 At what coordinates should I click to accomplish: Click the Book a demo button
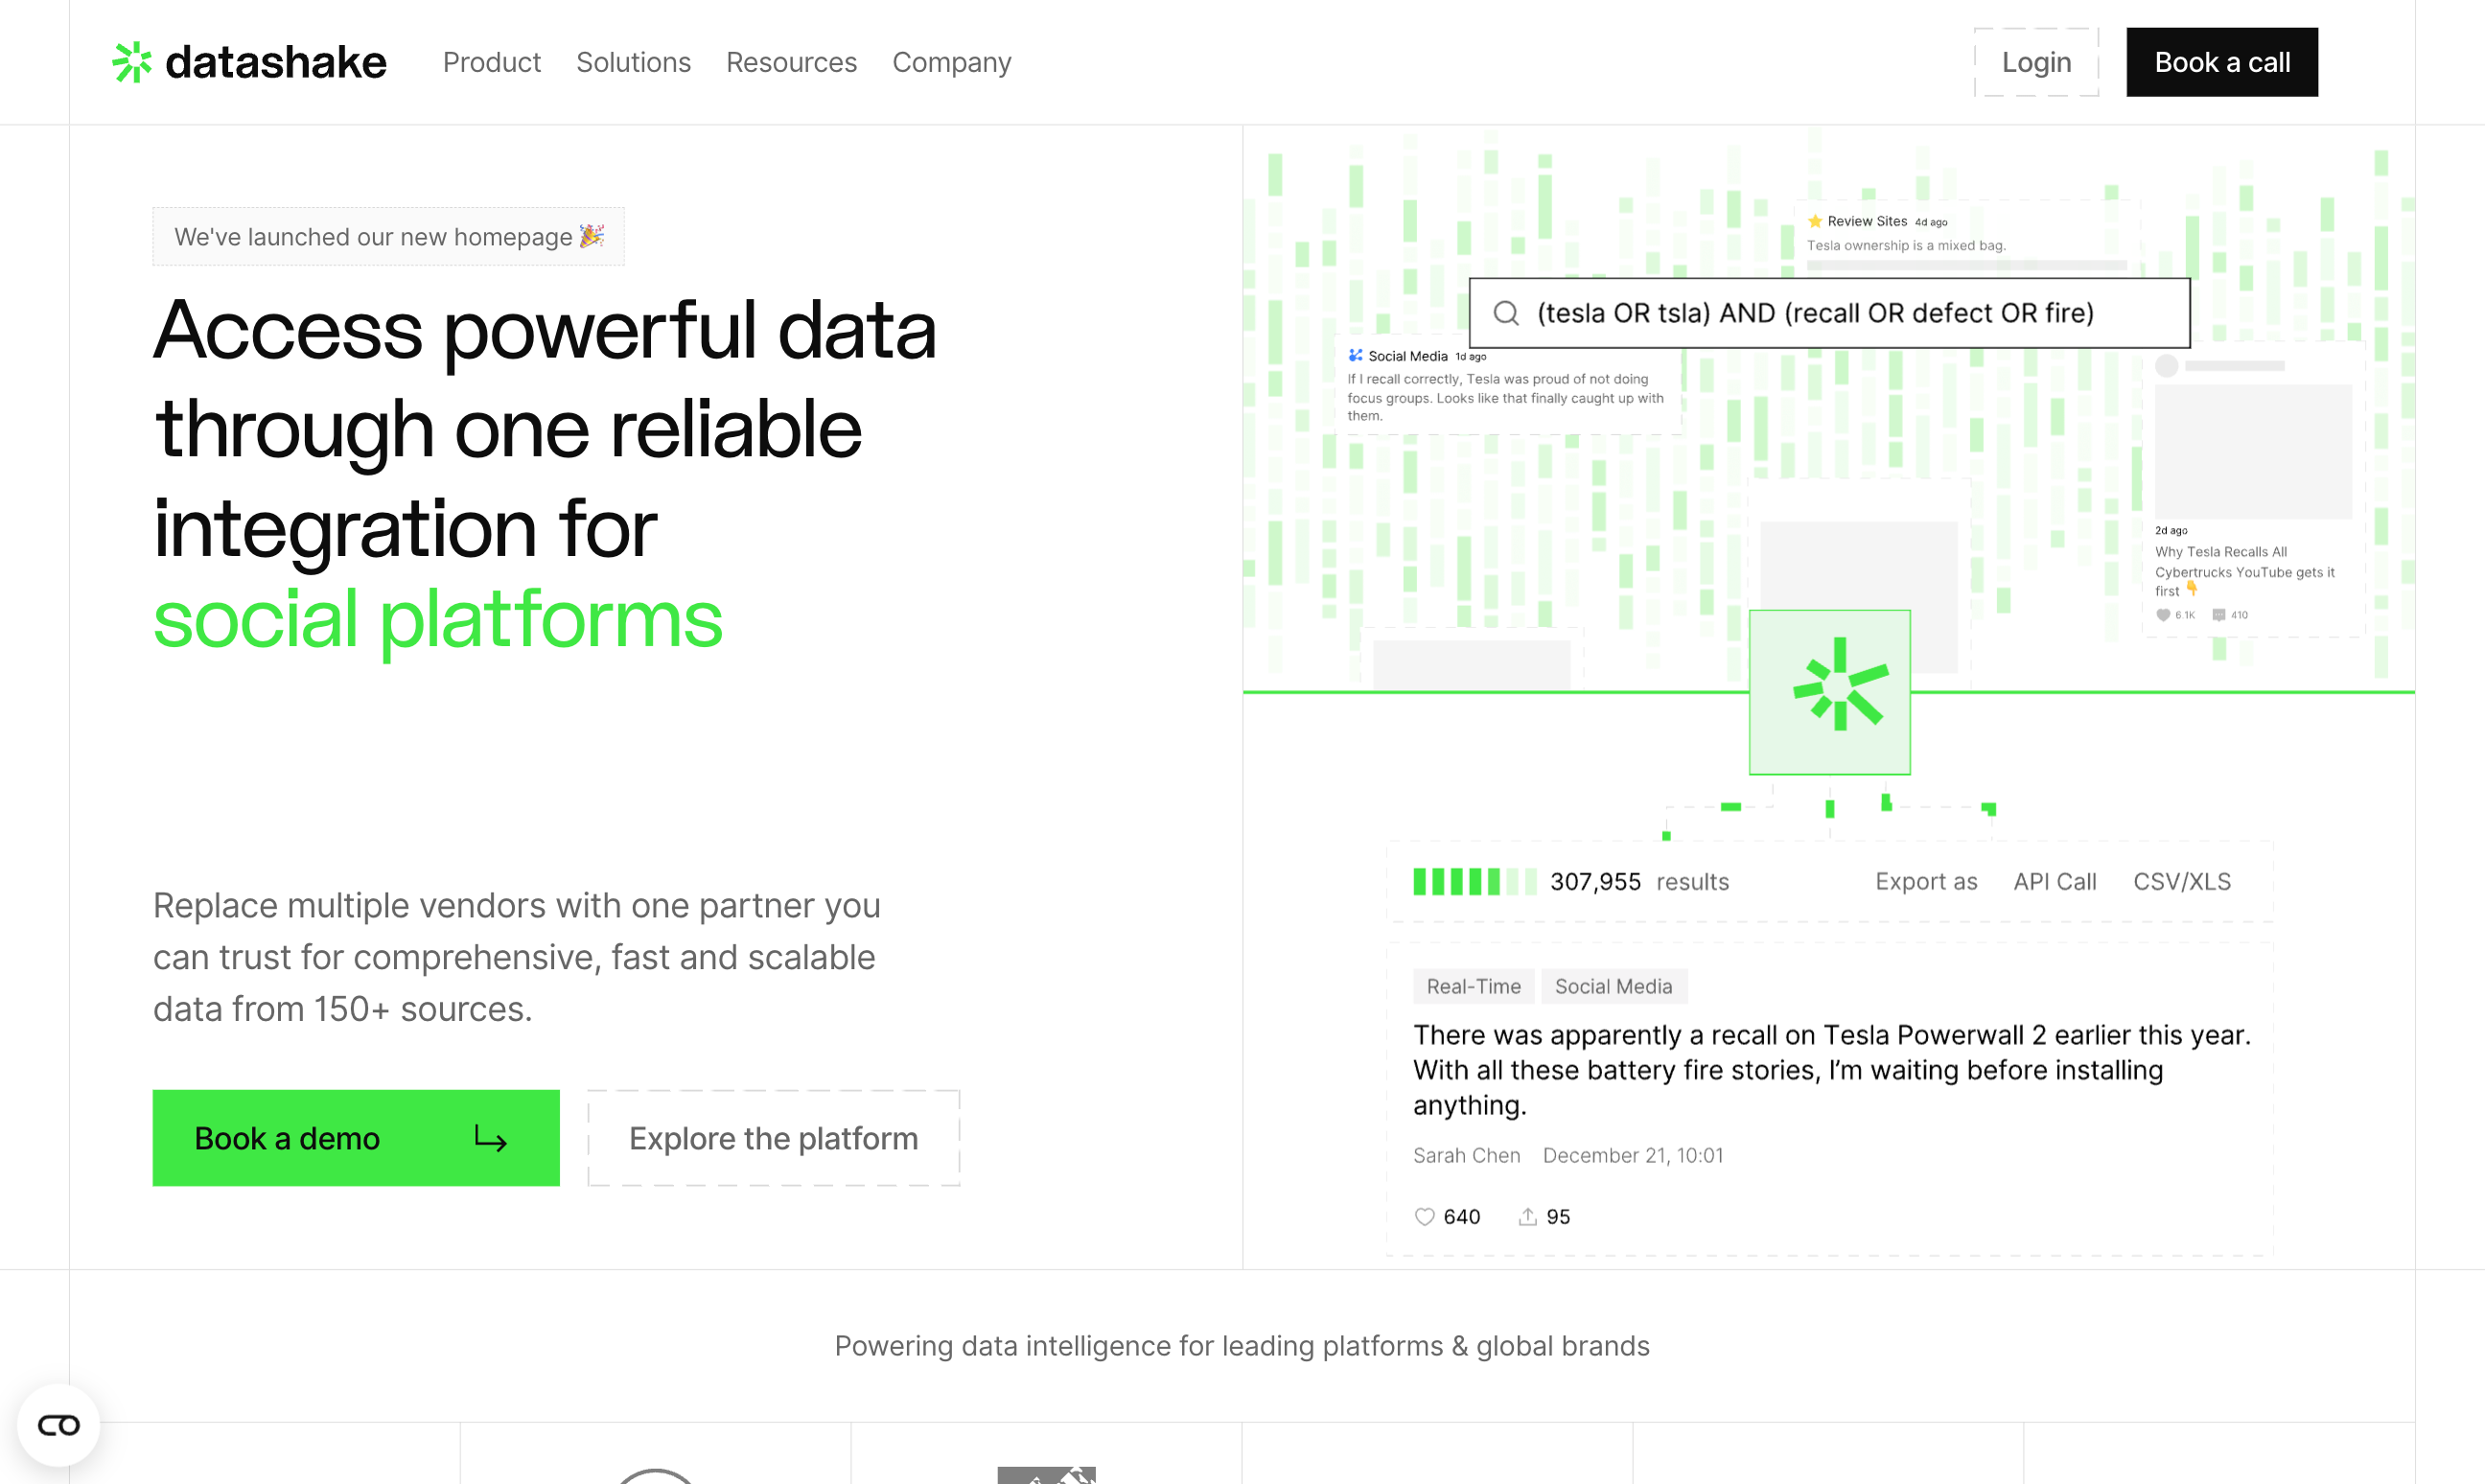coord(355,1138)
